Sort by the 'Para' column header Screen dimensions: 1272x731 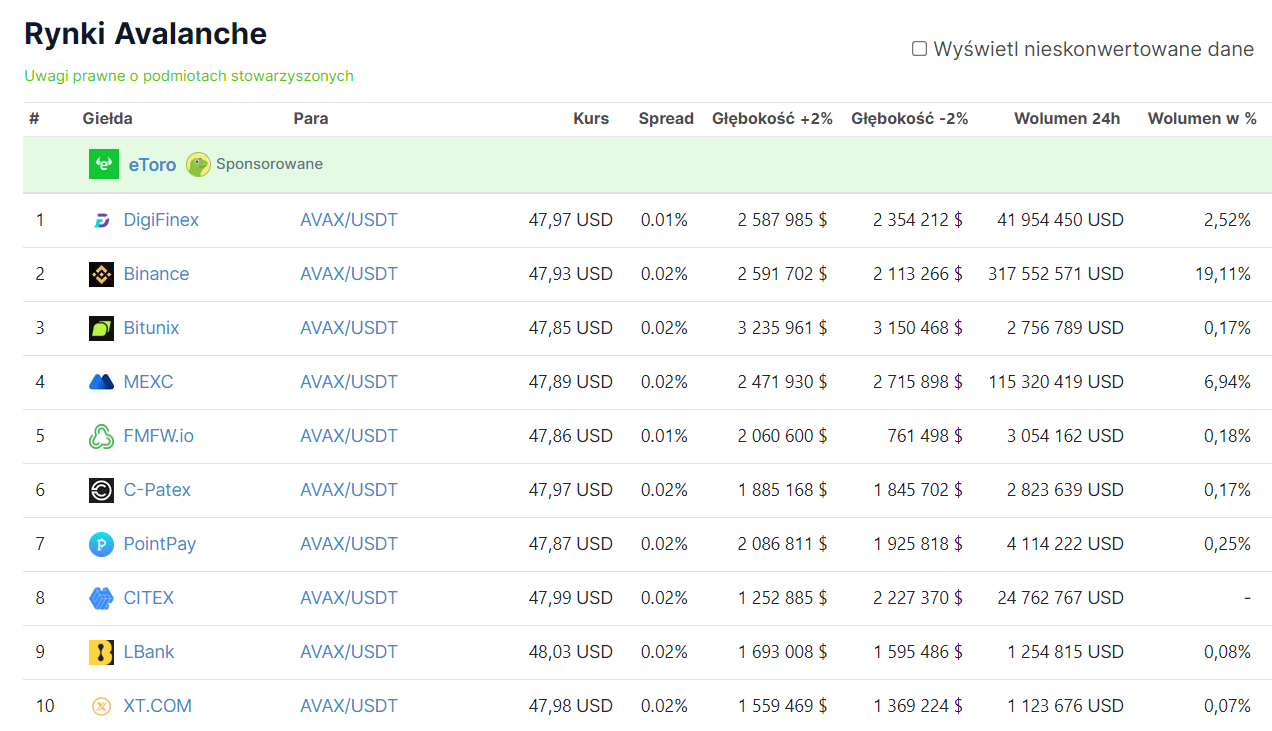tap(311, 118)
